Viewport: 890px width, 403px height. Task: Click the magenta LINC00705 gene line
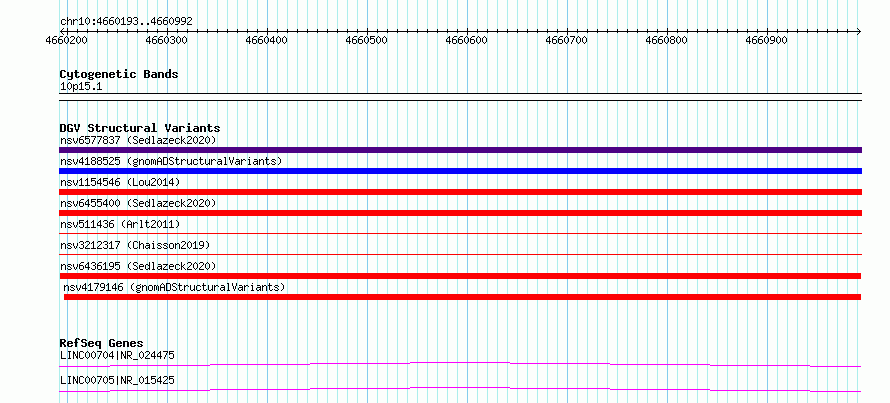[460, 389]
